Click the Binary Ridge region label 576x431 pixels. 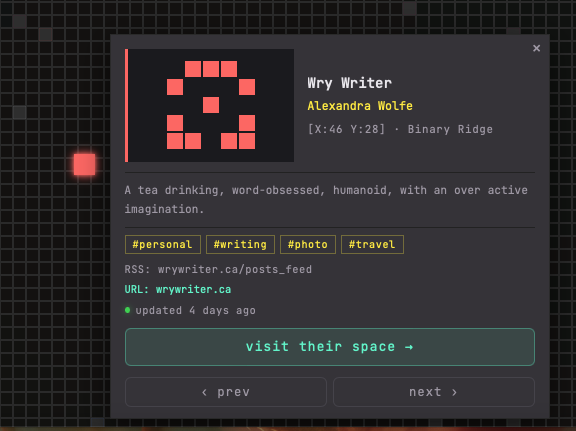(x=450, y=129)
